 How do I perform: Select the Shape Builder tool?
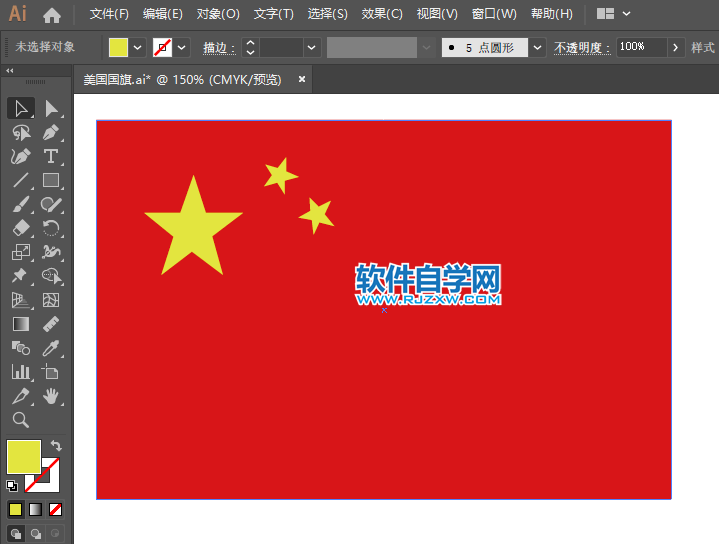point(51,276)
